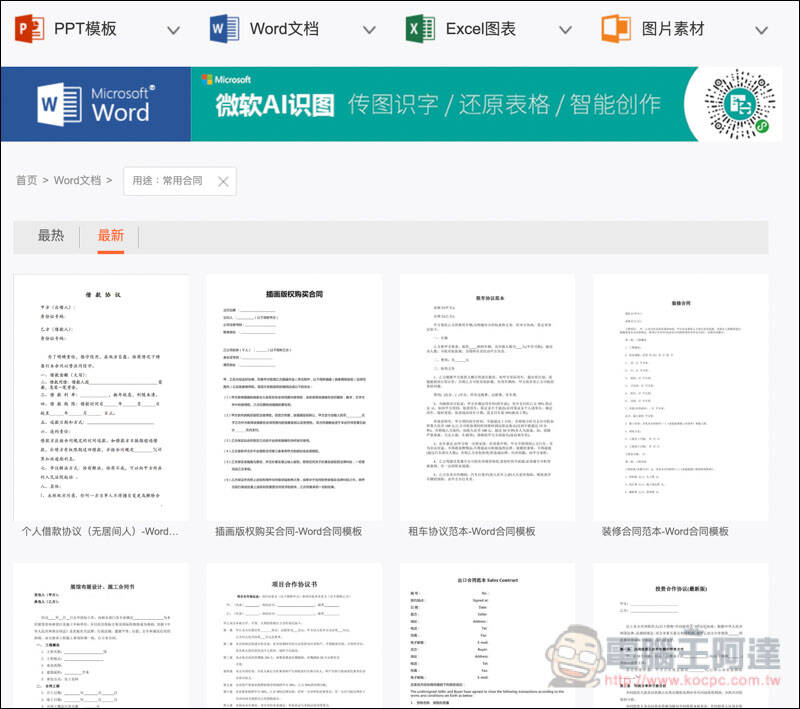Viewport: 800px width, 709px height.
Task: Expand the 图片素材 dropdown arrow
Action: coord(761,31)
